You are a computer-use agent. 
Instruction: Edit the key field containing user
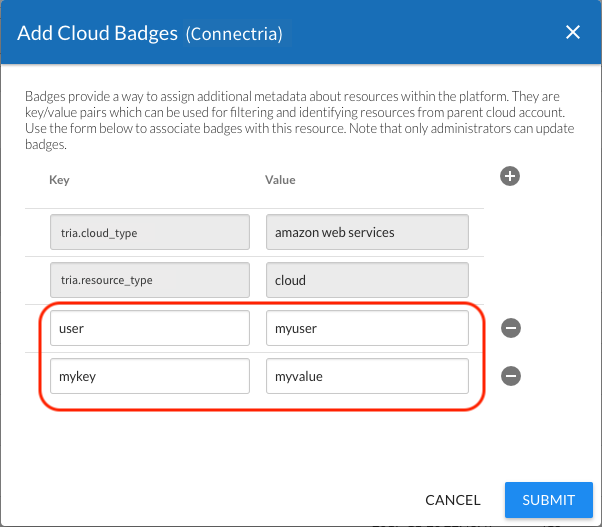[x=150, y=328]
